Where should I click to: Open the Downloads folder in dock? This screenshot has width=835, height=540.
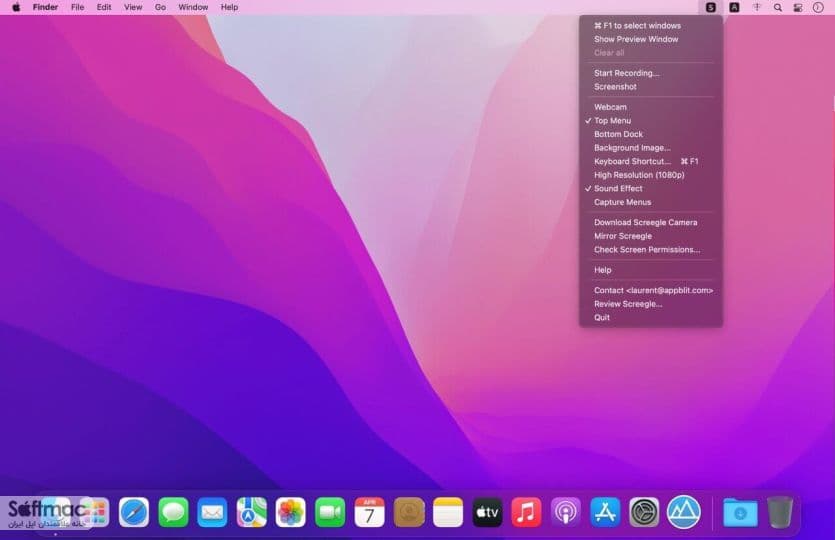click(740, 512)
